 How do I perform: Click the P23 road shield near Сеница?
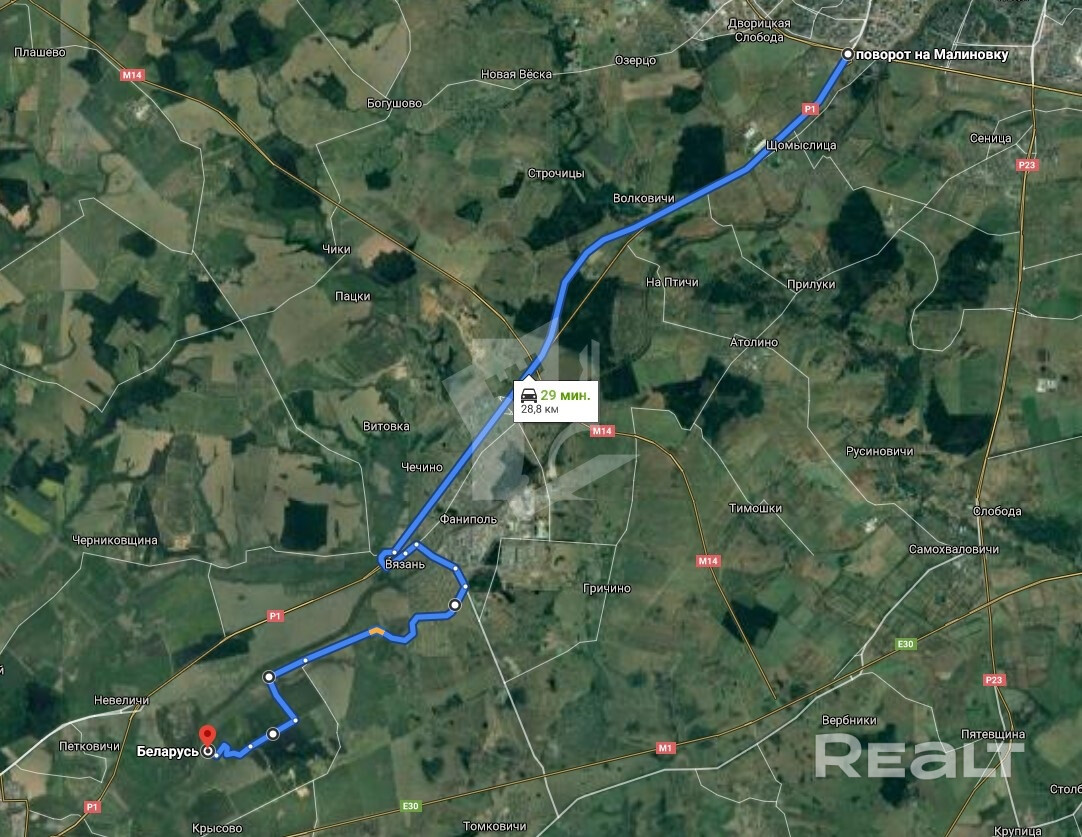1027,165
